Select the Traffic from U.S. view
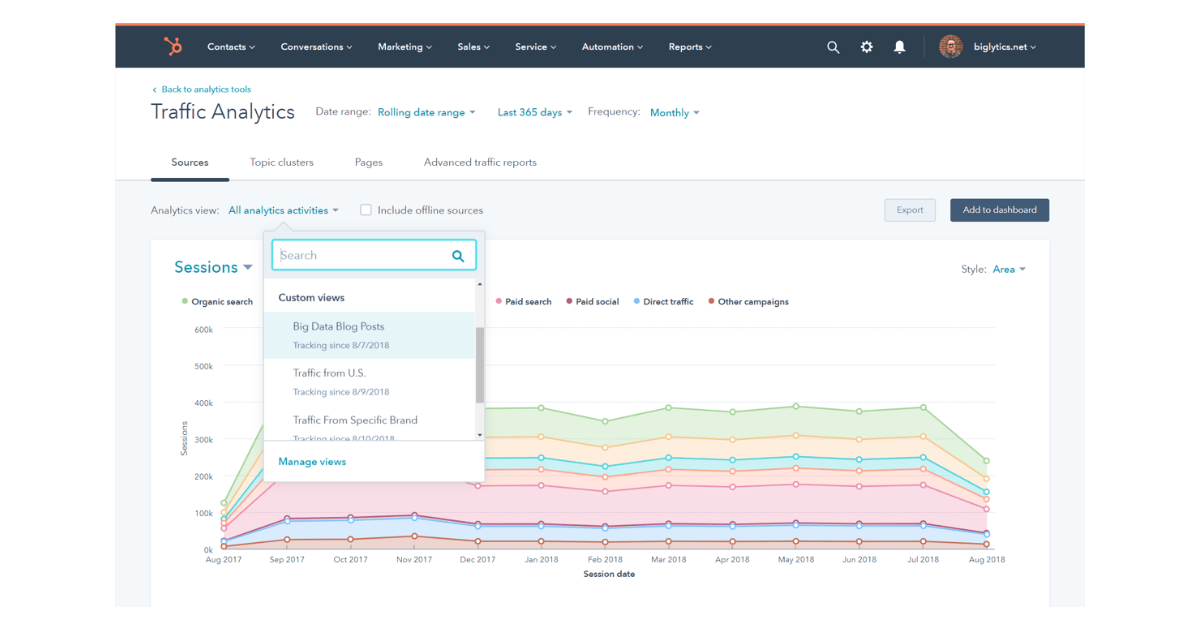Viewport: 1200px width, 630px height. pyautogui.click(x=369, y=382)
